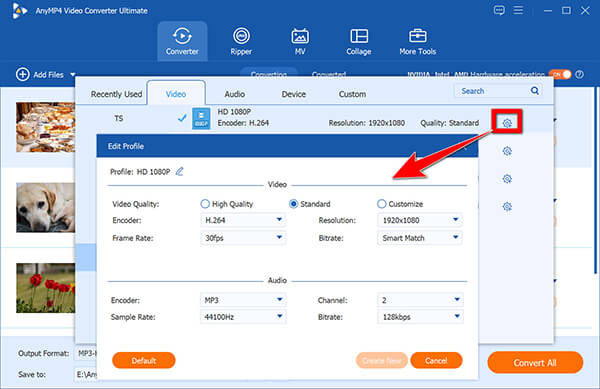Screen dimensions: 600x389
Task: Open settings gear for HD 1080P profile
Action: pos(507,123)
